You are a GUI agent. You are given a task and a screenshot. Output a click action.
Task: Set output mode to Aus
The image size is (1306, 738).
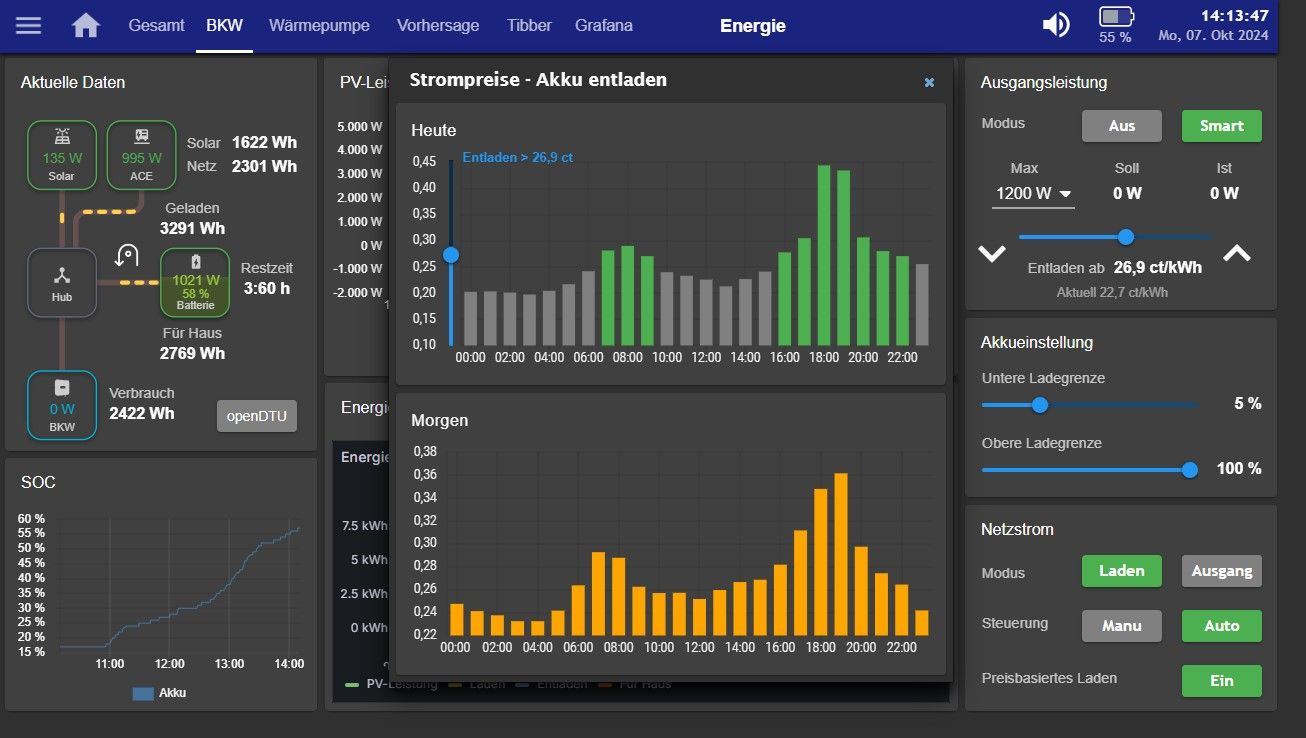coord(1122,126)
